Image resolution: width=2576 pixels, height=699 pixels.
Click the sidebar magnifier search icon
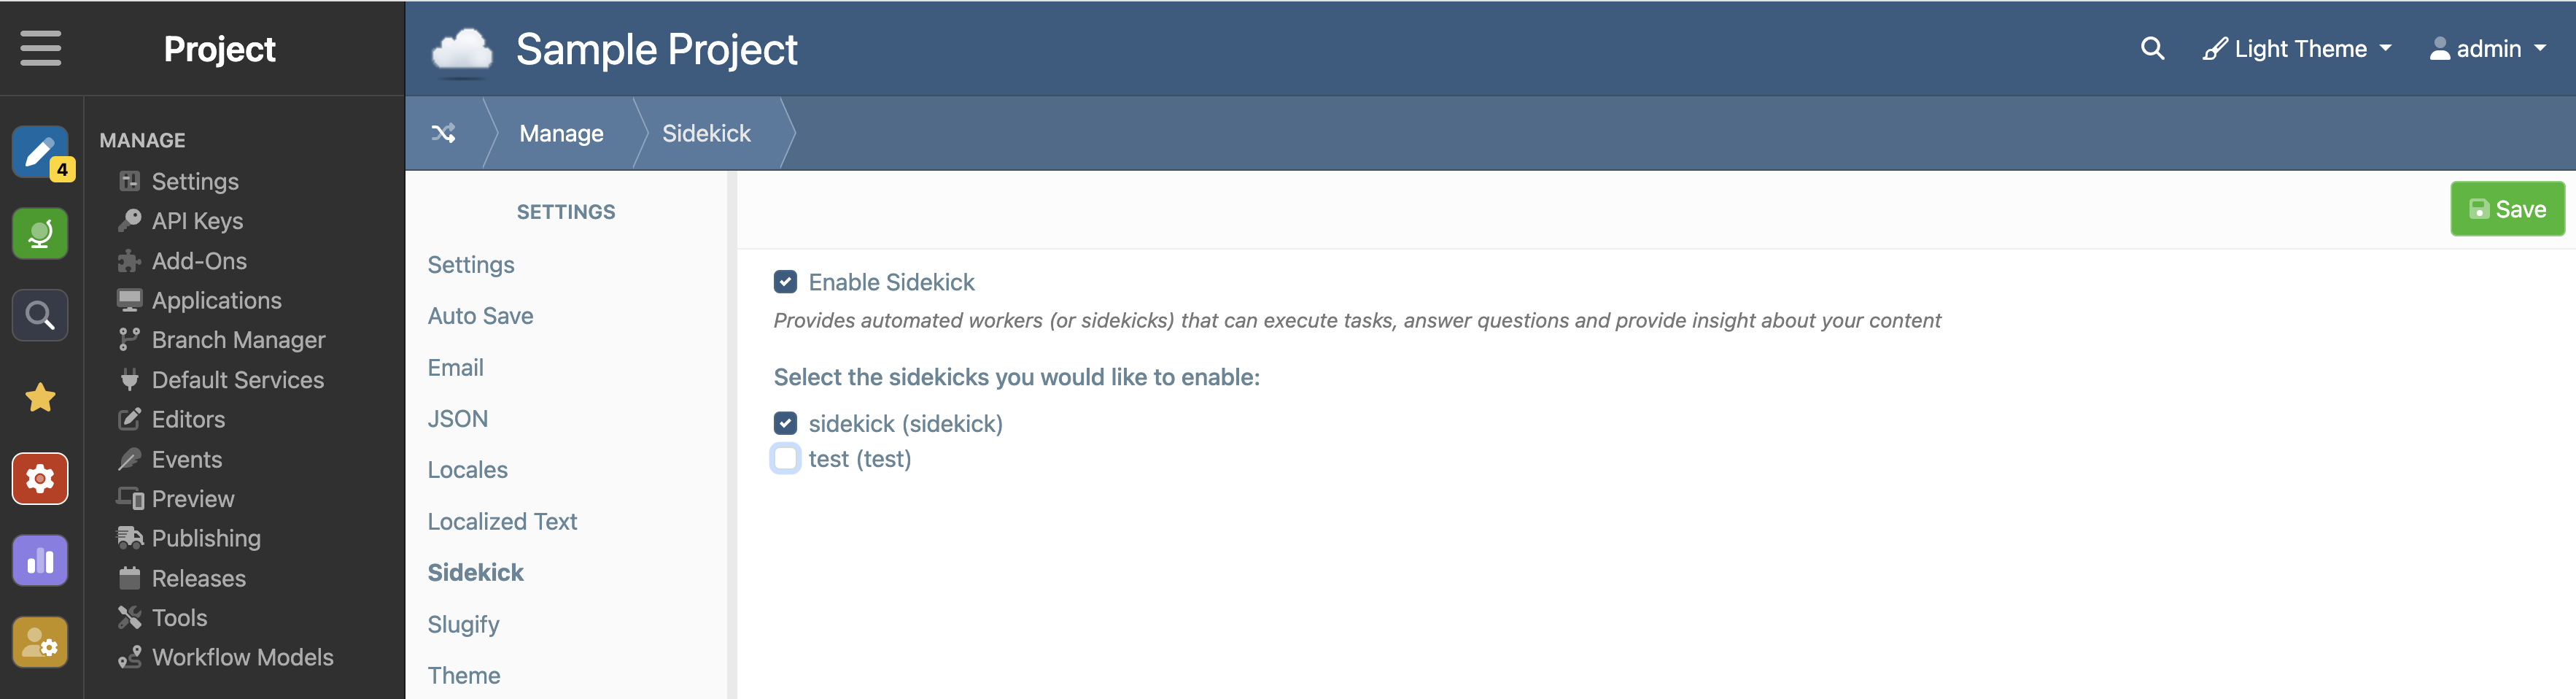(x=40, y=316)
